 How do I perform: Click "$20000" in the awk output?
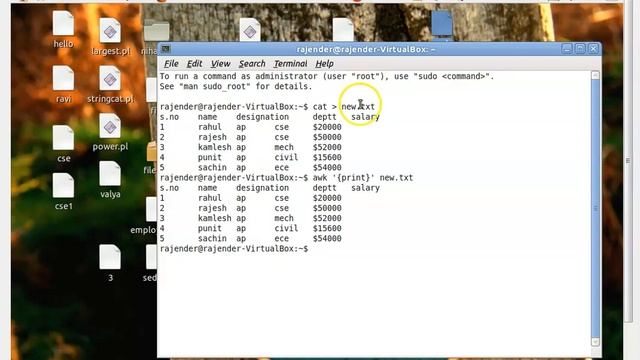(327, 198)
